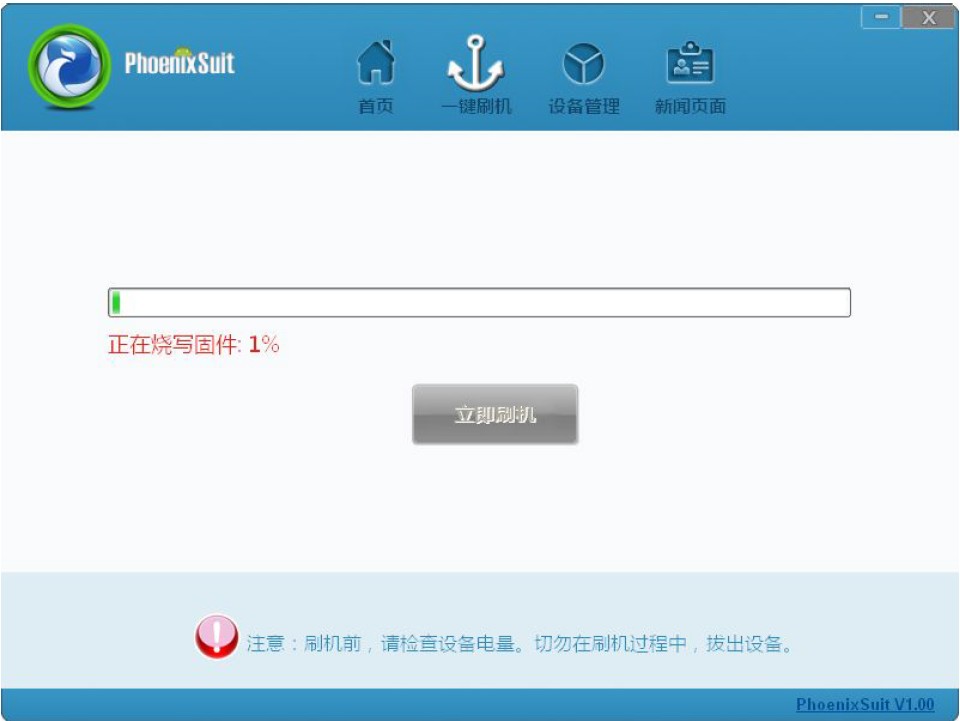This screenshot has width=960, height=721.
Task: Go to the 设备管理 tab label
Action: pyautogui.click(x=583, y=106)
